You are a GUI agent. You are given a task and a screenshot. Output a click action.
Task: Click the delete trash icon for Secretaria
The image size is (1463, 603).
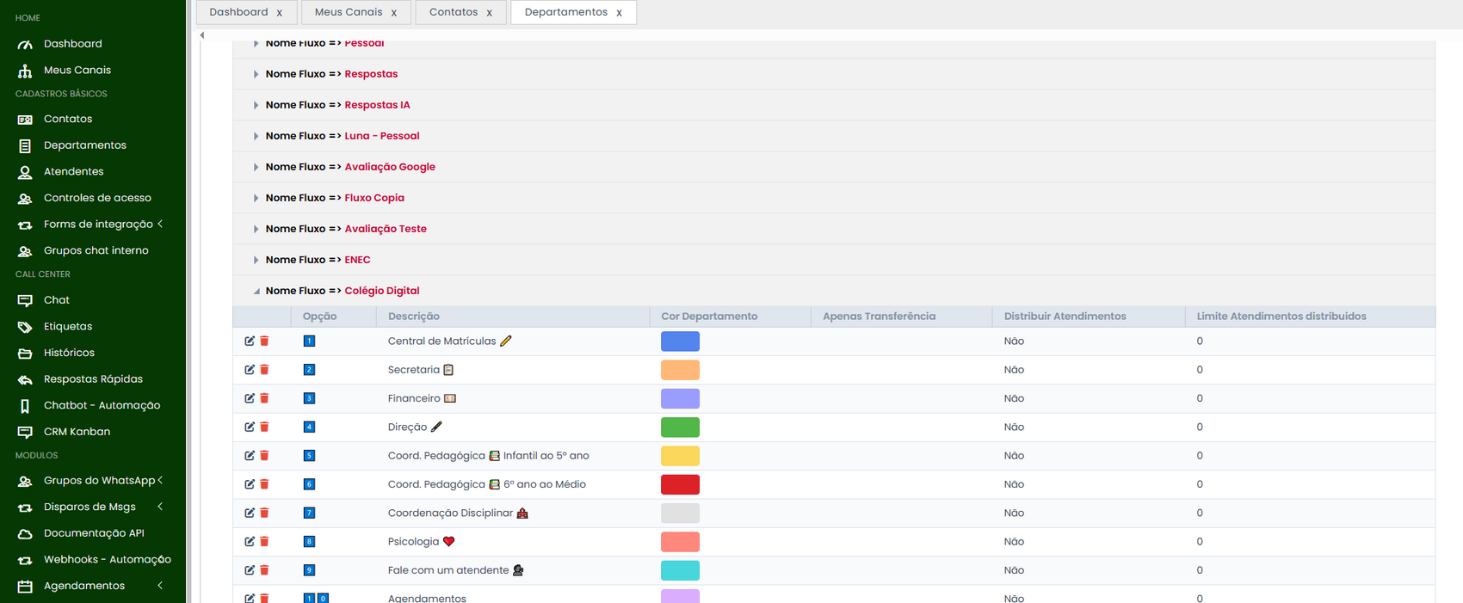pos(264,370)
